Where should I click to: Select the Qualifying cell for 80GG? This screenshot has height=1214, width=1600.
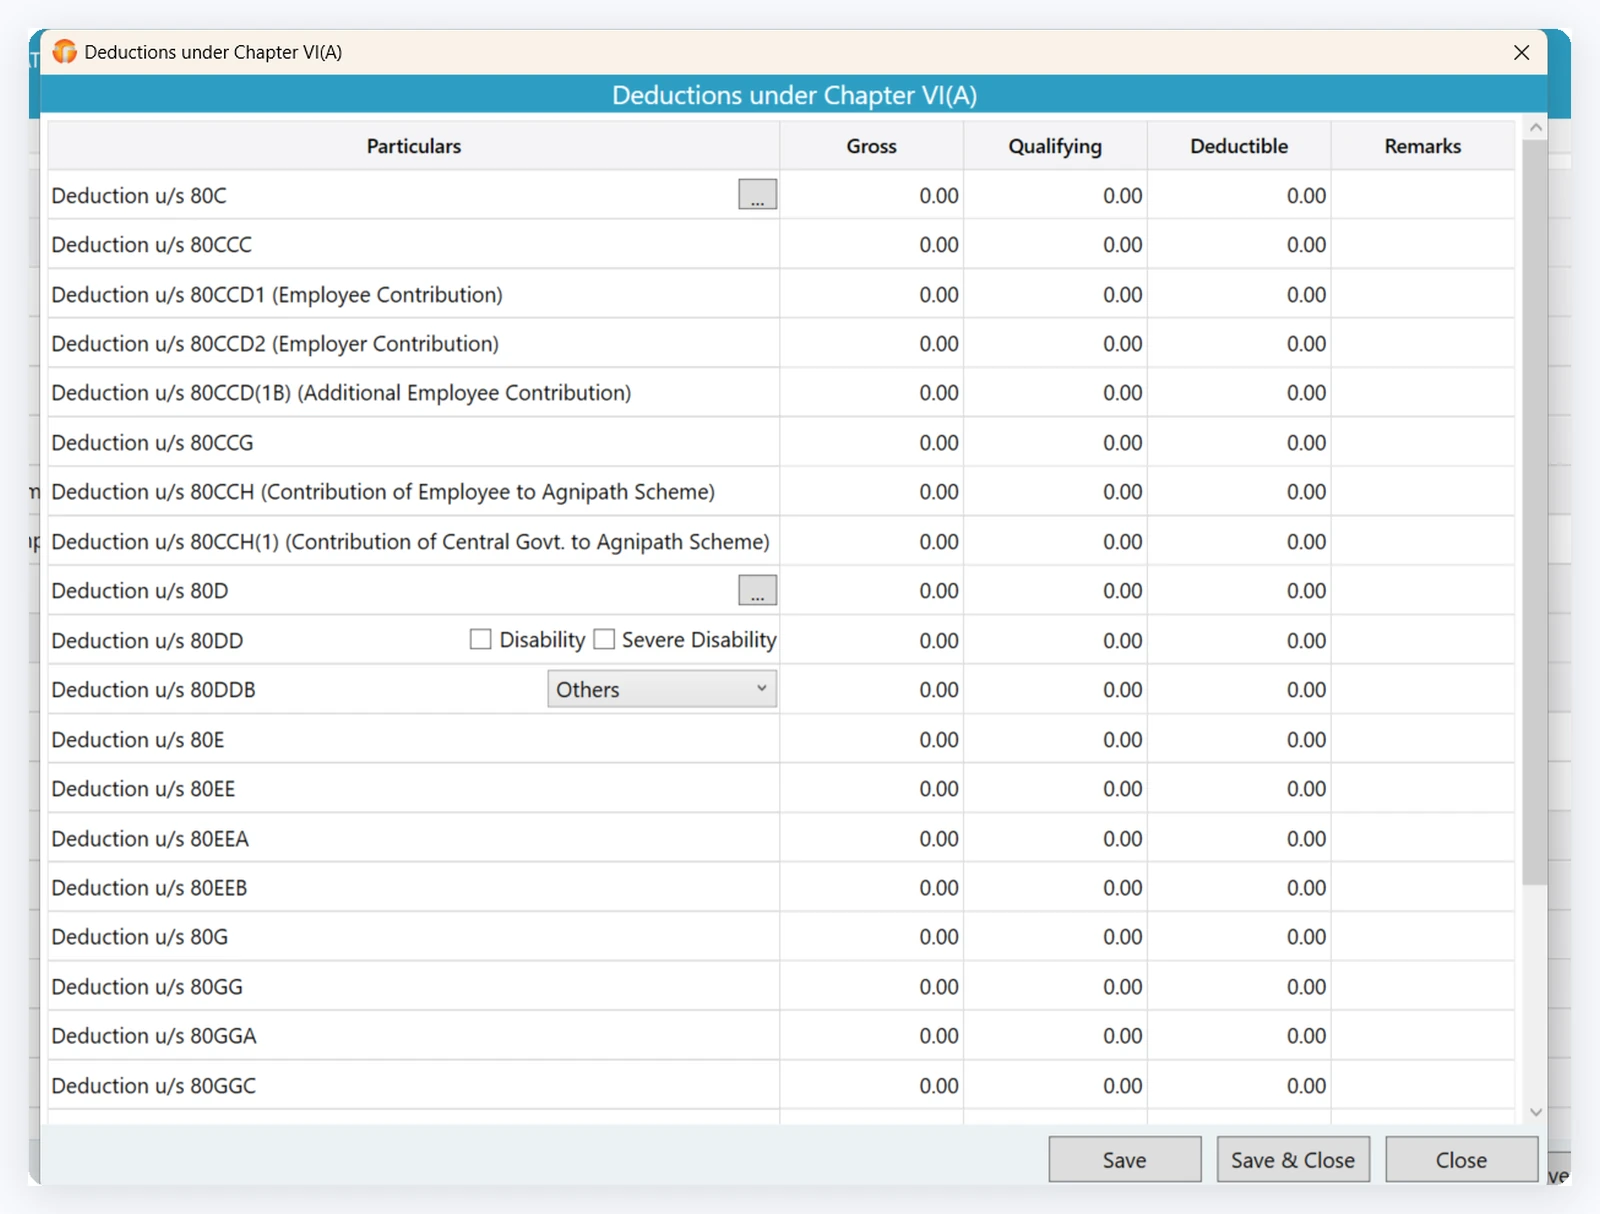1055,987
